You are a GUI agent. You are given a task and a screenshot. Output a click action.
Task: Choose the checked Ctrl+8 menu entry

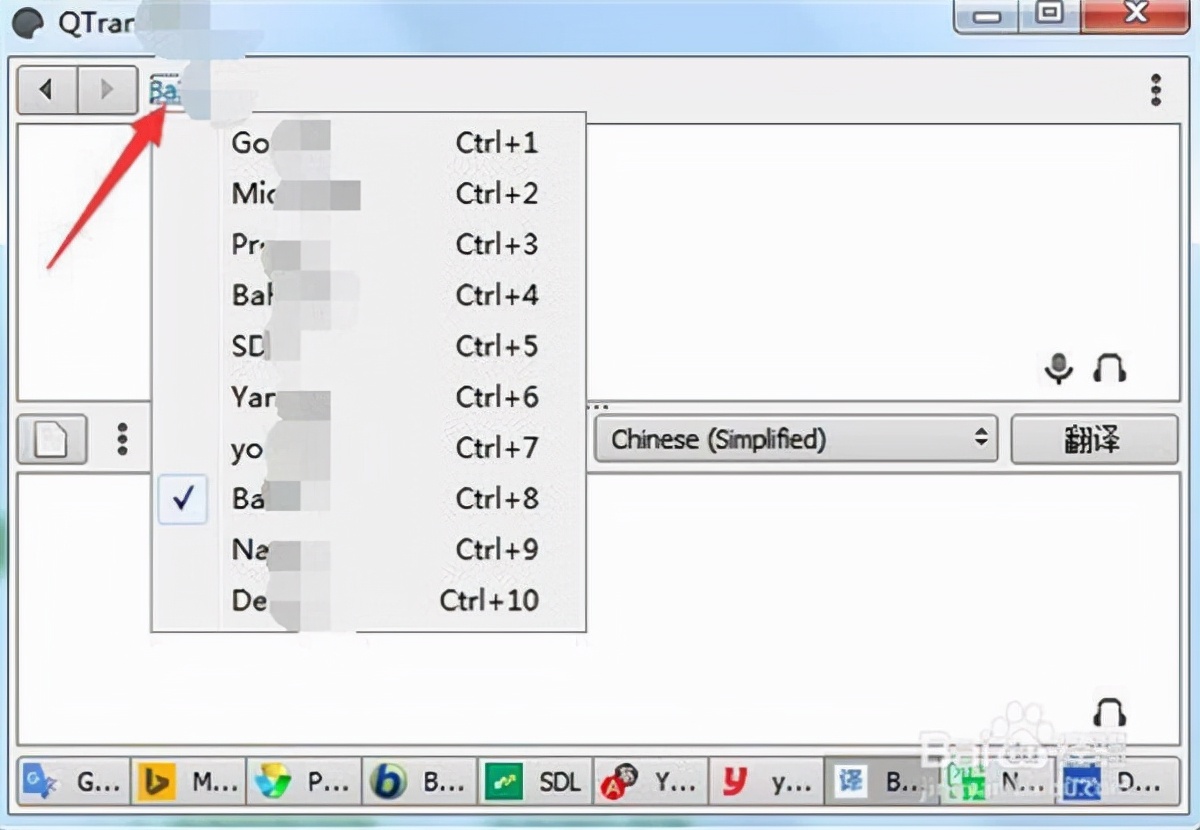coord(368,499)
